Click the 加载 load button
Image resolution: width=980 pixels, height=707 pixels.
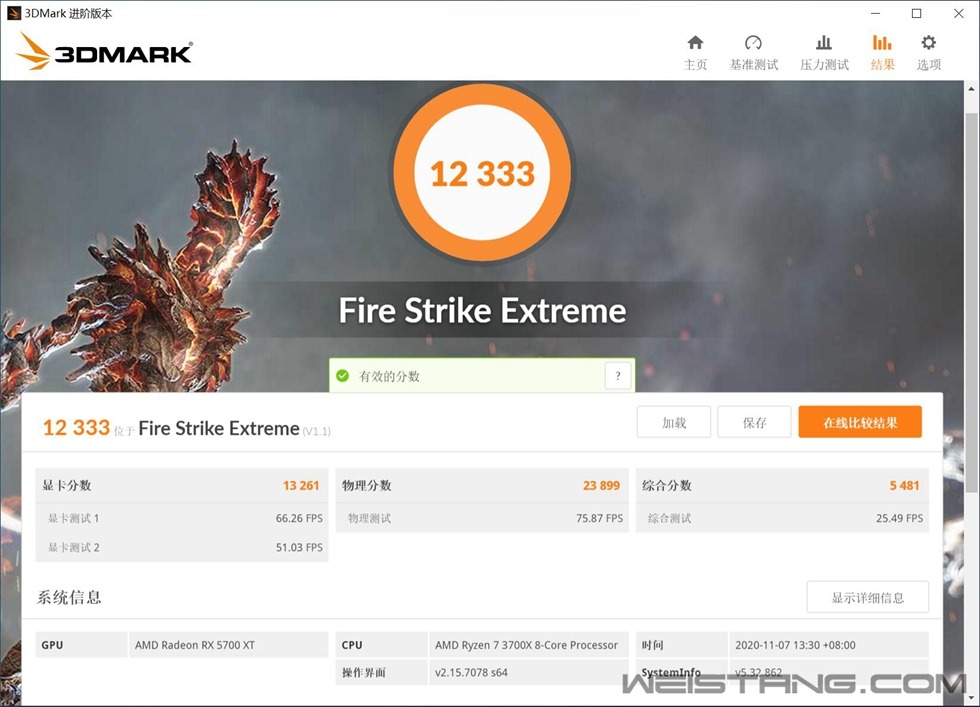point(674,422)
